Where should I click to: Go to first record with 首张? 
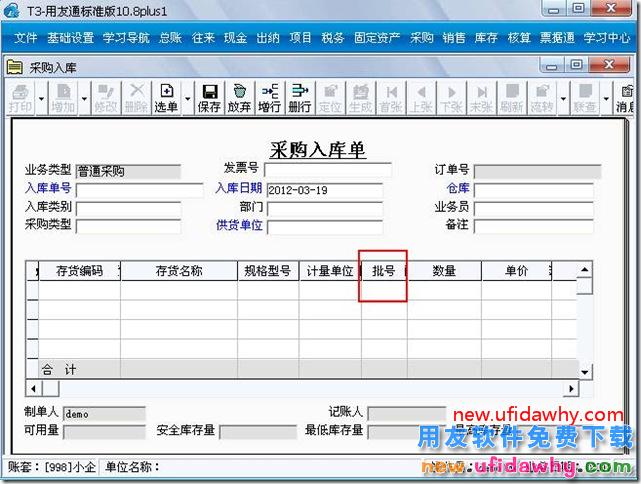(x=391, y=98)
